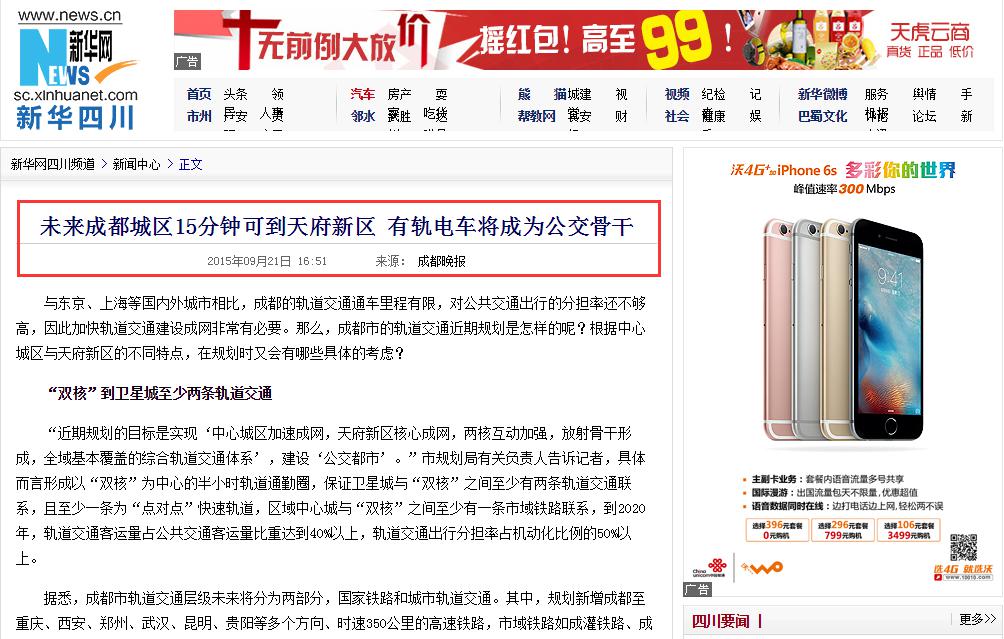The image size is (1004, 639).
Task: Click the 新华网四川频道 breadcrumb
Action: pos(53,165)
